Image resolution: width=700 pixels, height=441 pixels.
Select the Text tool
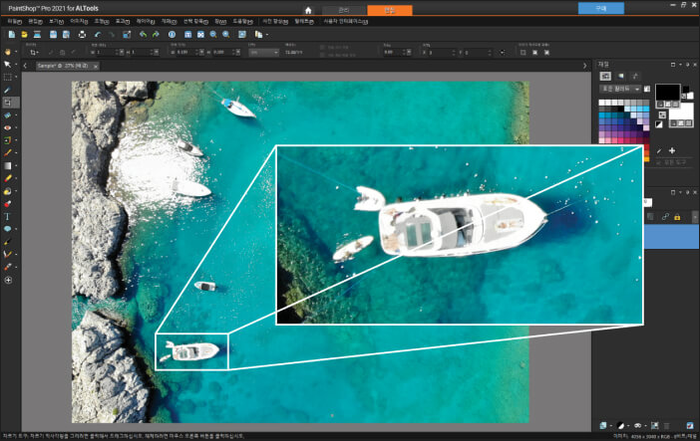point(7,217)
